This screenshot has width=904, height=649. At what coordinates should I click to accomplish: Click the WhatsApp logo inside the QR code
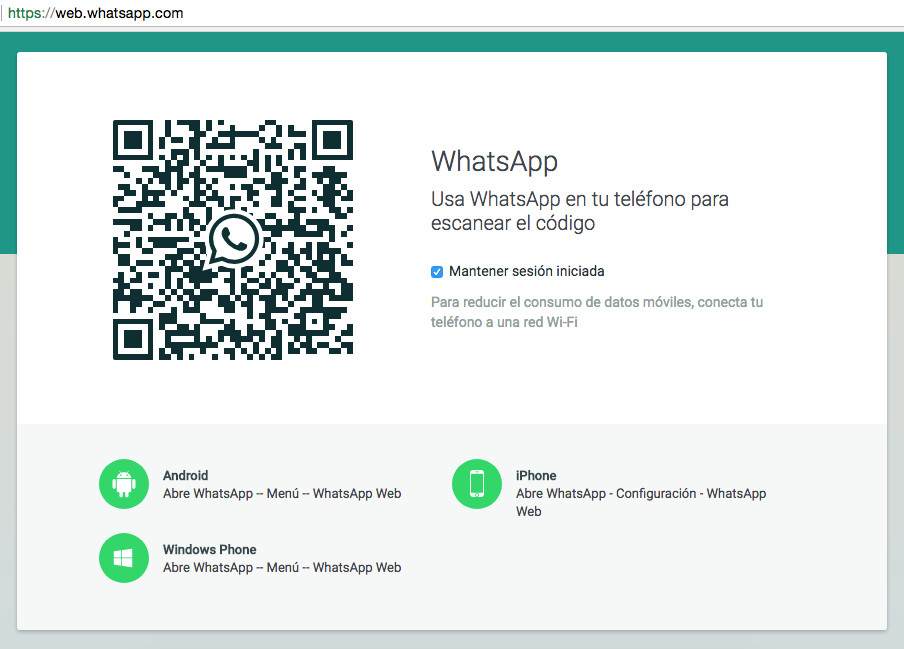point(233,239)
